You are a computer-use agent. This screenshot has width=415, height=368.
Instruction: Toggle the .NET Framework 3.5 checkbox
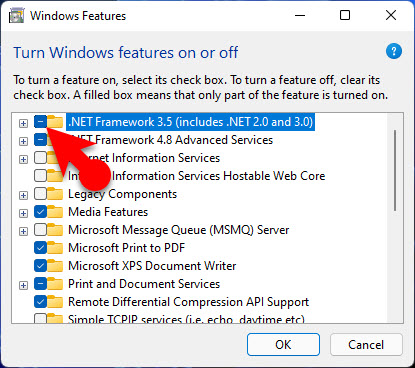pos(40,122)
